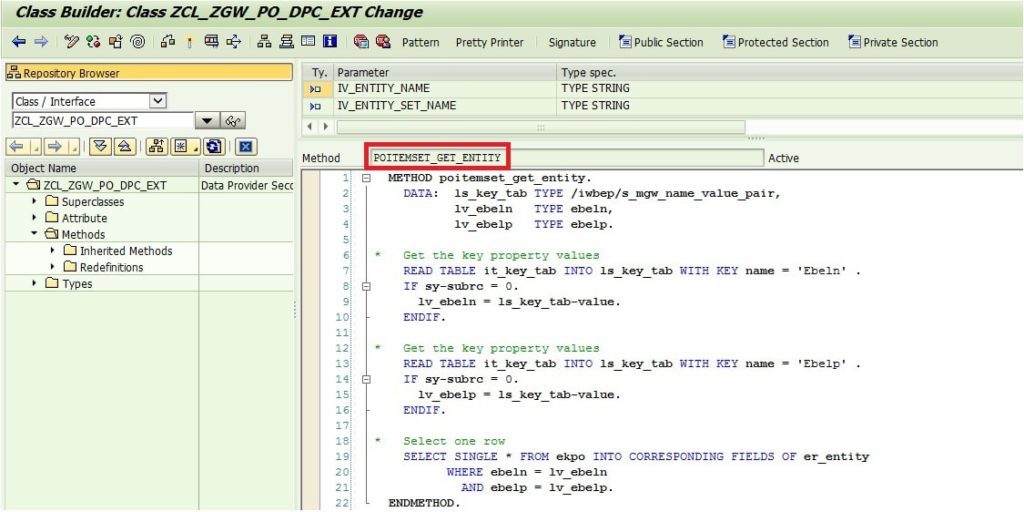1024x512 pixels.
Task: Select the IV_ENTITY_NAME parameter row
Action: (x=662, y=88)
